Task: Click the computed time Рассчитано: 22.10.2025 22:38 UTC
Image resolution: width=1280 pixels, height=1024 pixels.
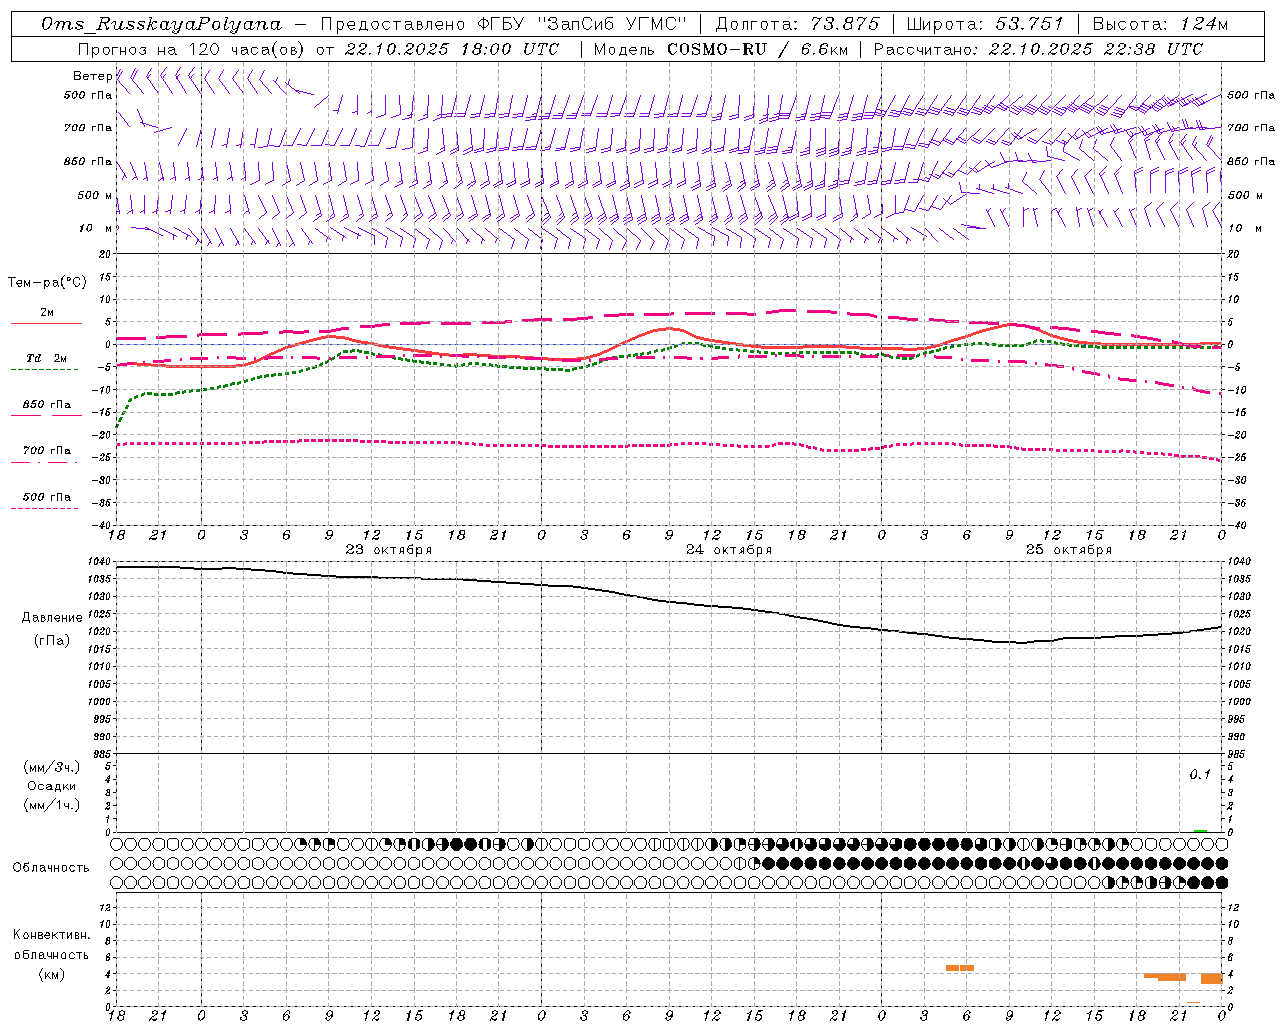Action: coord(1038,49)
